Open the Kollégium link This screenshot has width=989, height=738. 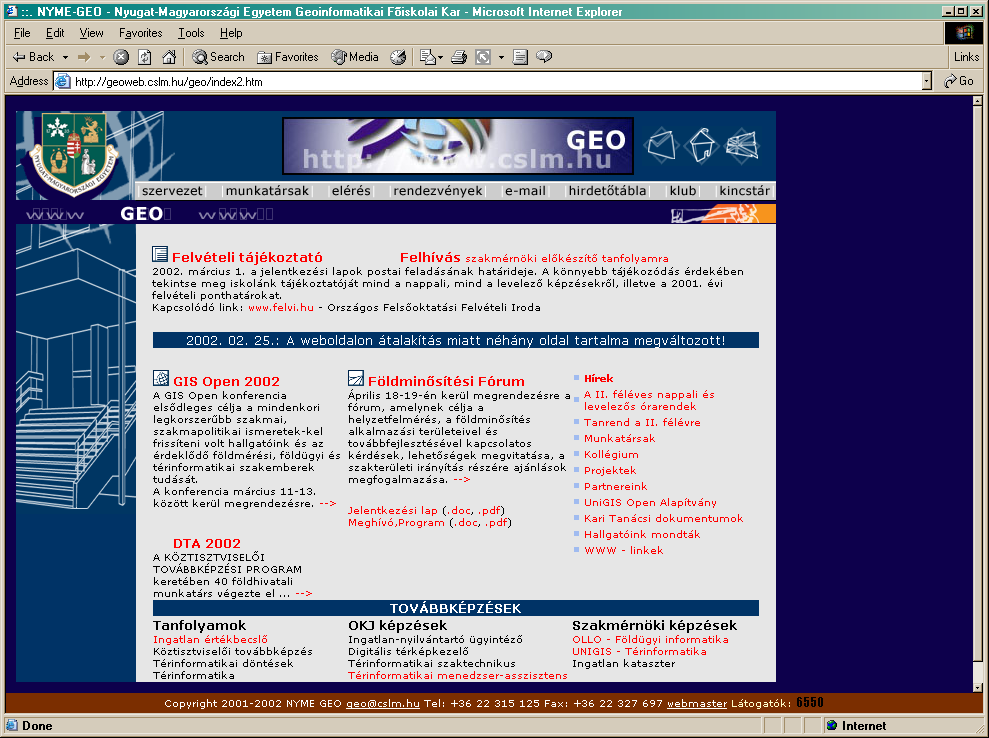click(611, 454)
